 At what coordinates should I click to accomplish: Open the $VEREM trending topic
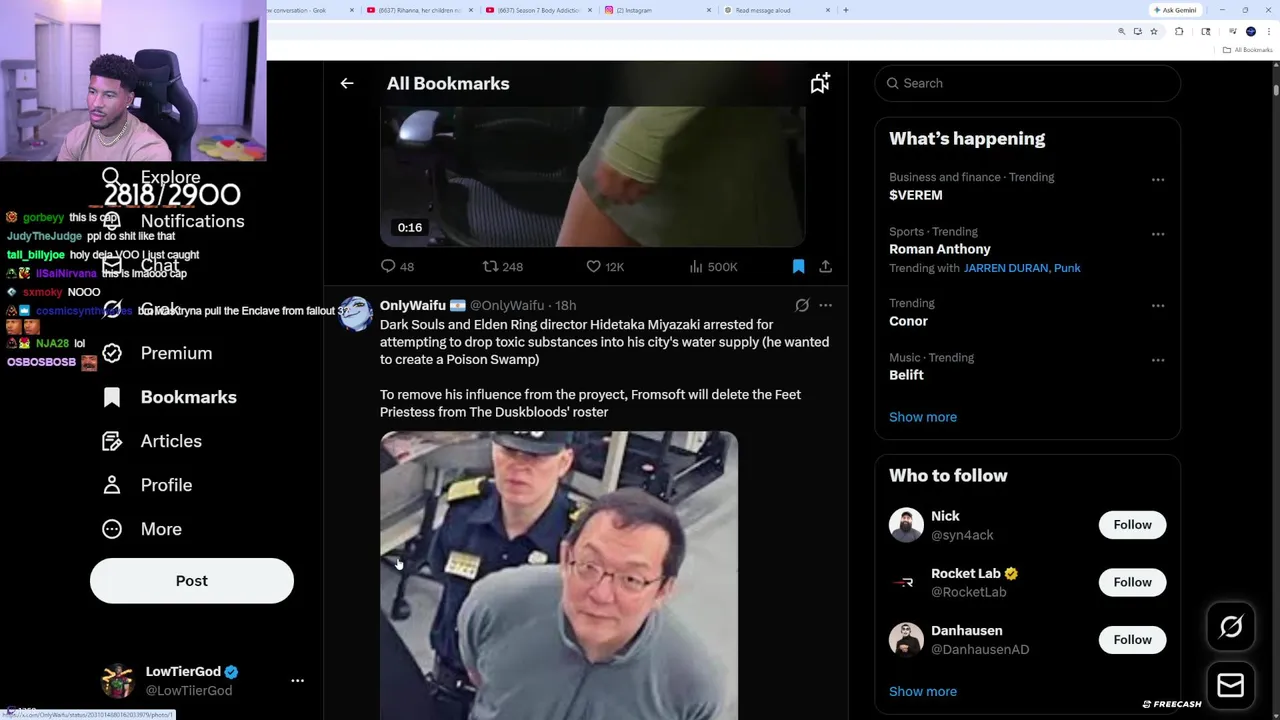(915, 195)
